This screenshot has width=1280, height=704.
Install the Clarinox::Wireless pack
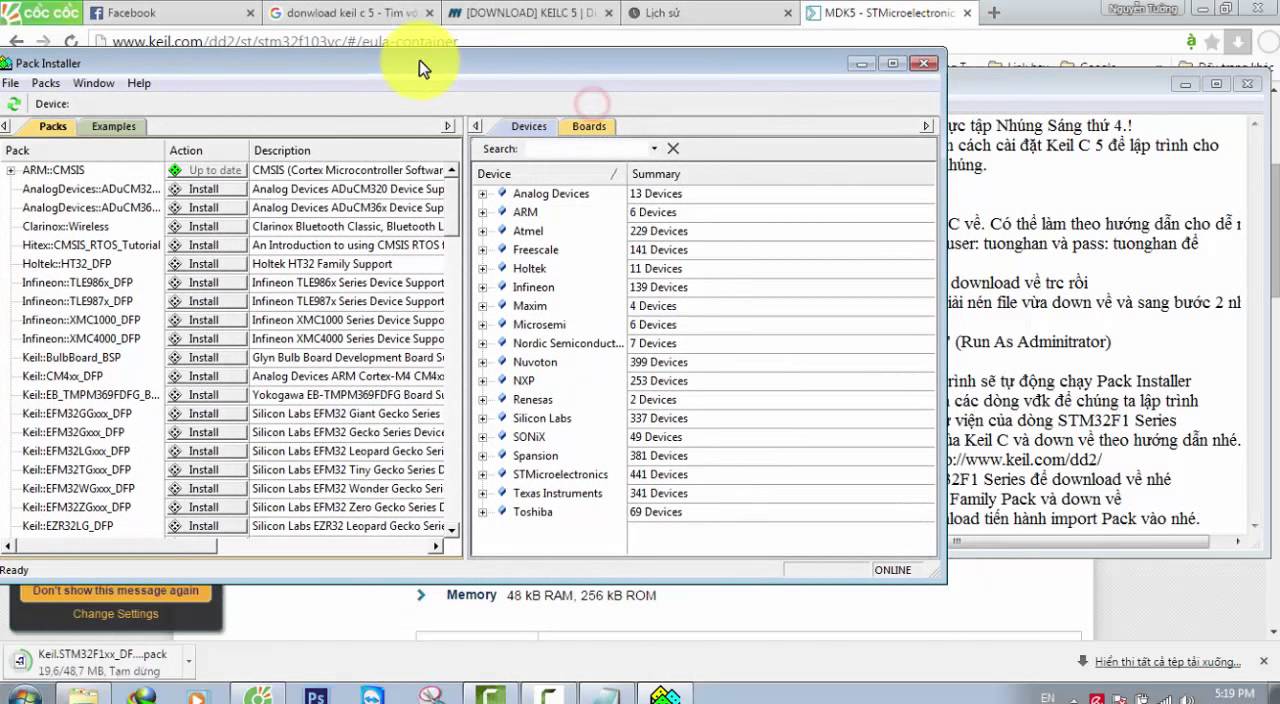206,227
